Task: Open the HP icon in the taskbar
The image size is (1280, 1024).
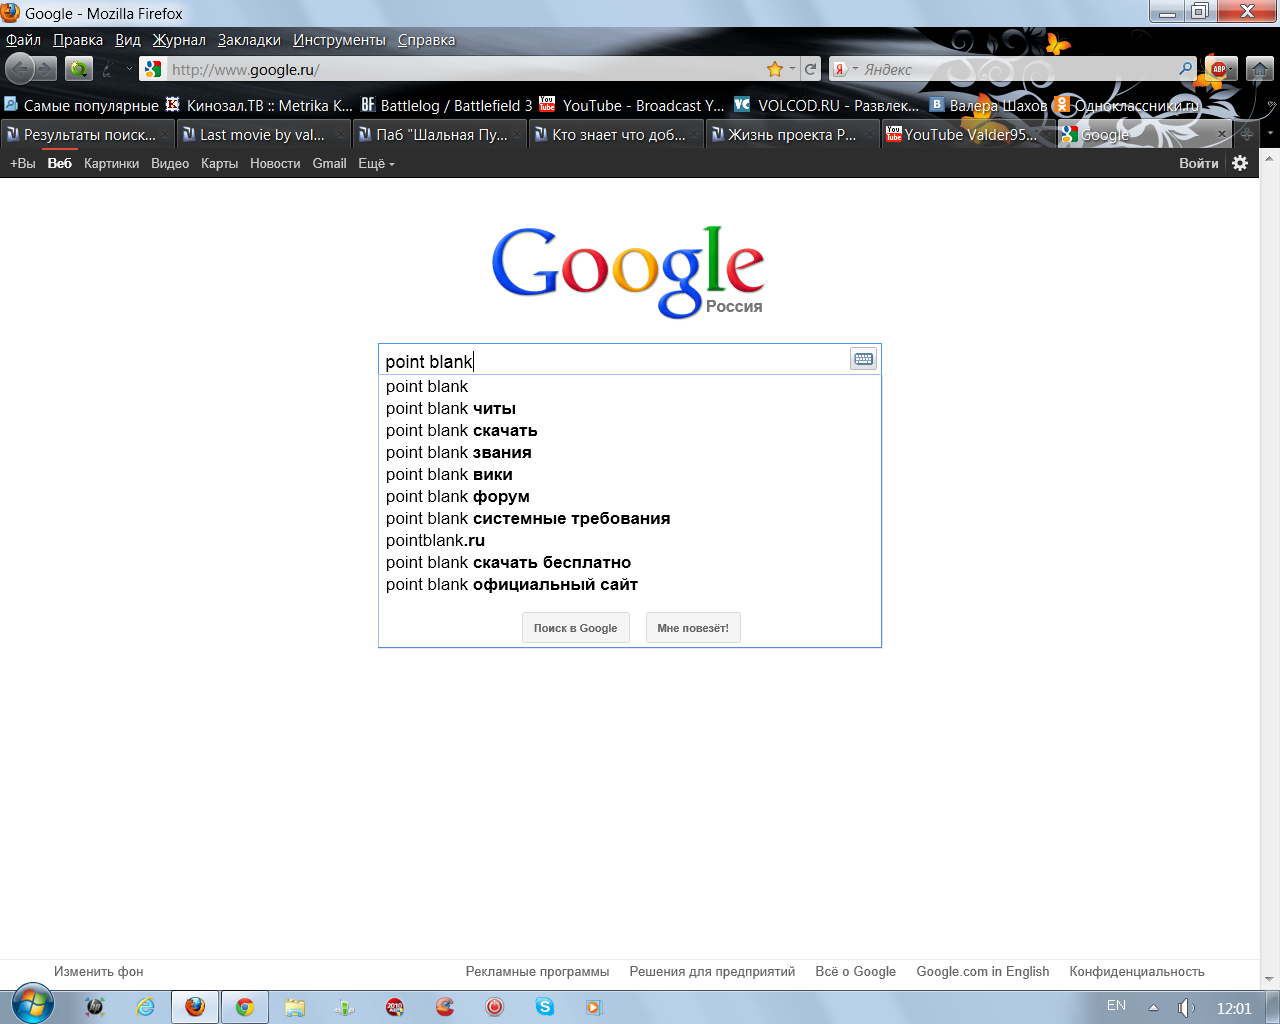Action: pyautogui.click(x=95, y=1007)
